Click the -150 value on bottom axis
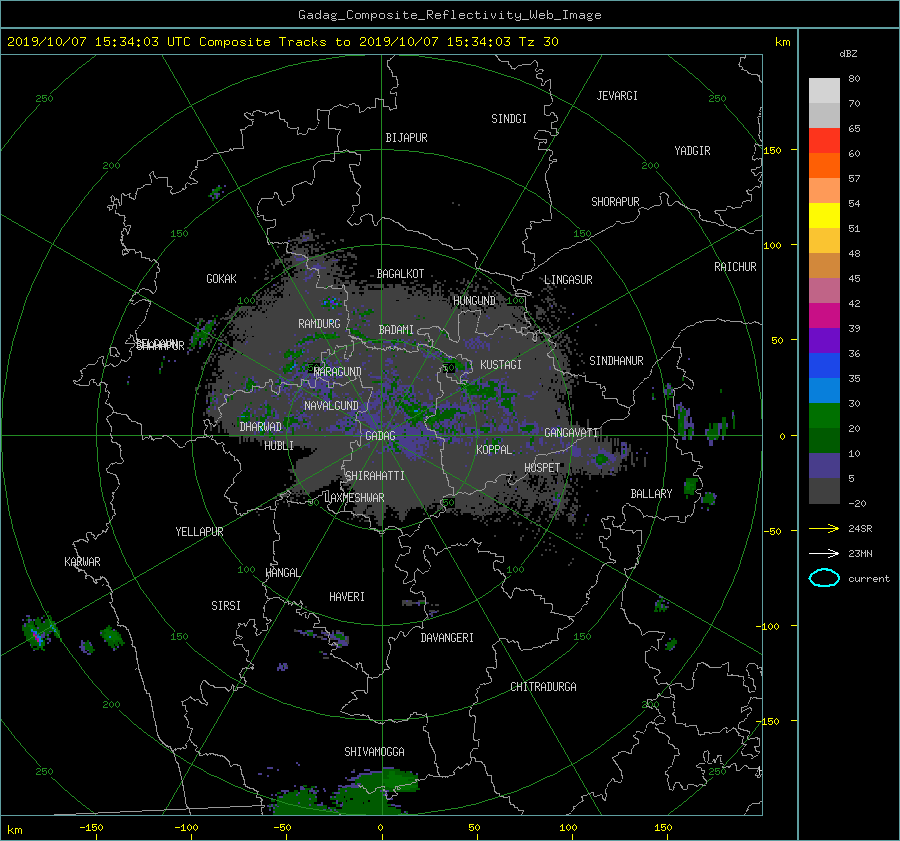900x841 pixels. 91,828
